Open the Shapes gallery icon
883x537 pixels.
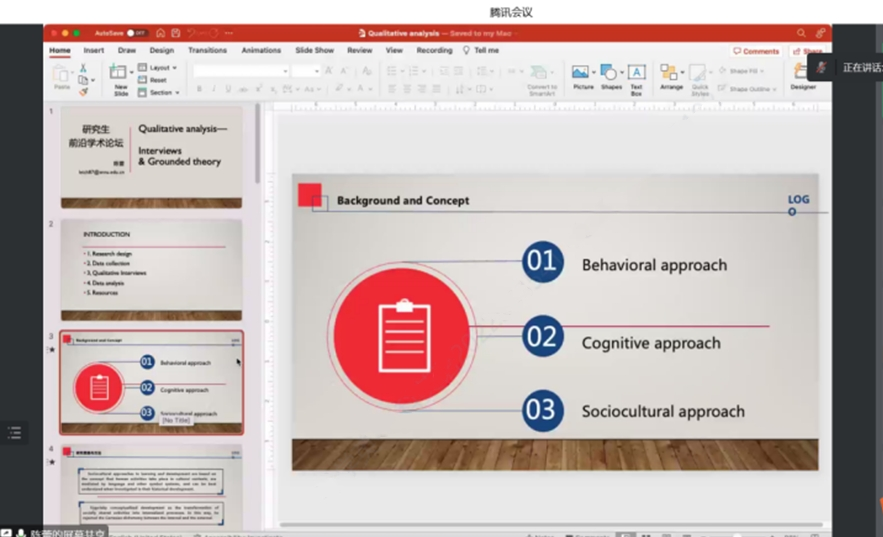610,73
